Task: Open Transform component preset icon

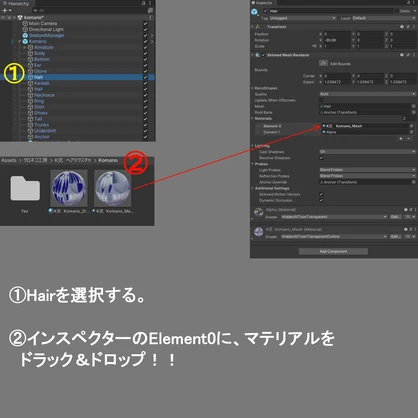Action: pos(408,27)
